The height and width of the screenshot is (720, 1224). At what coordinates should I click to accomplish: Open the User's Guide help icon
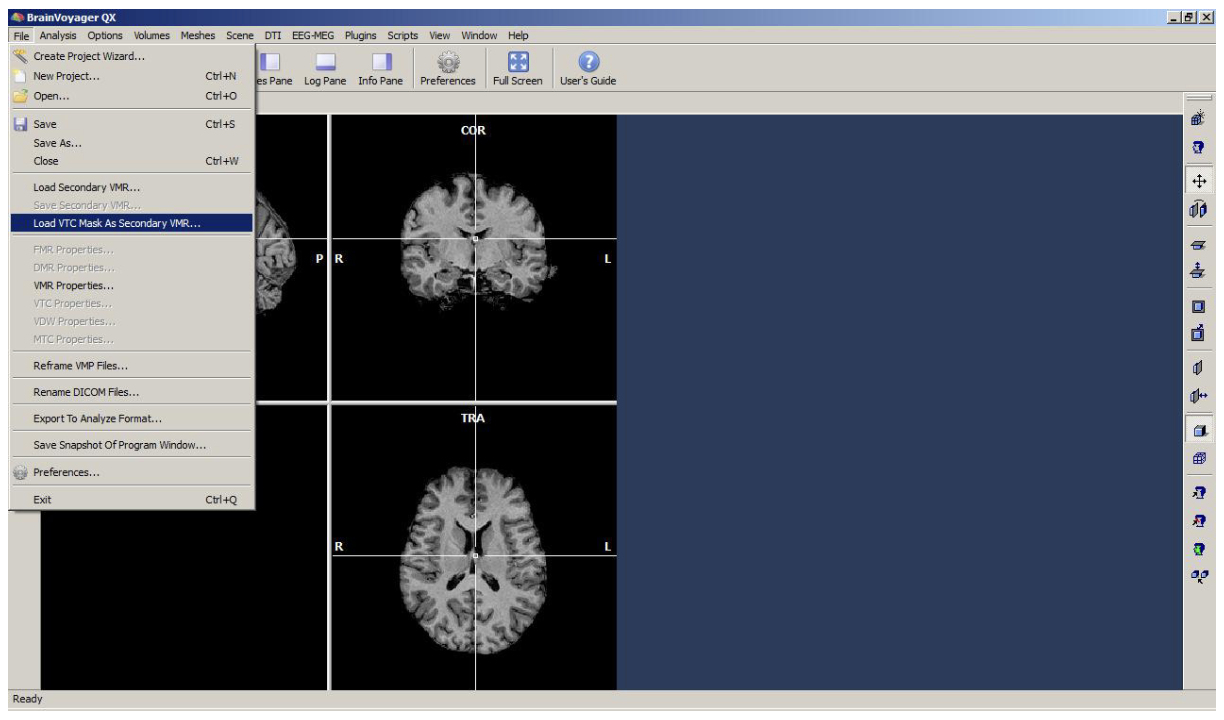point(587,68)
